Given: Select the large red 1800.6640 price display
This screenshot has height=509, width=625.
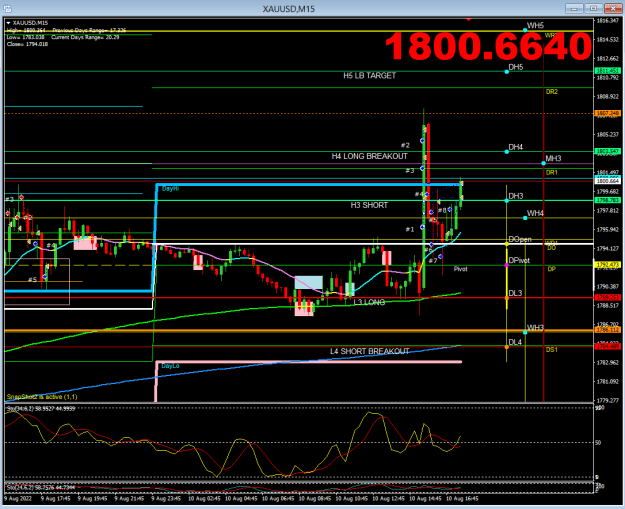Looking at the screenshot, I should (x=488, y=47).
